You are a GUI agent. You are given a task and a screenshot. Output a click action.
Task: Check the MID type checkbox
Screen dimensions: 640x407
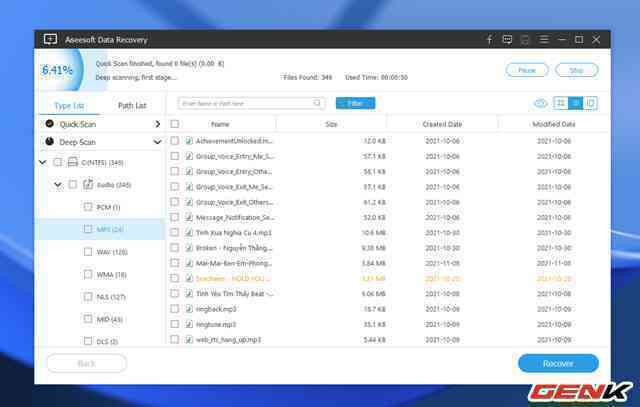(88, 318)
